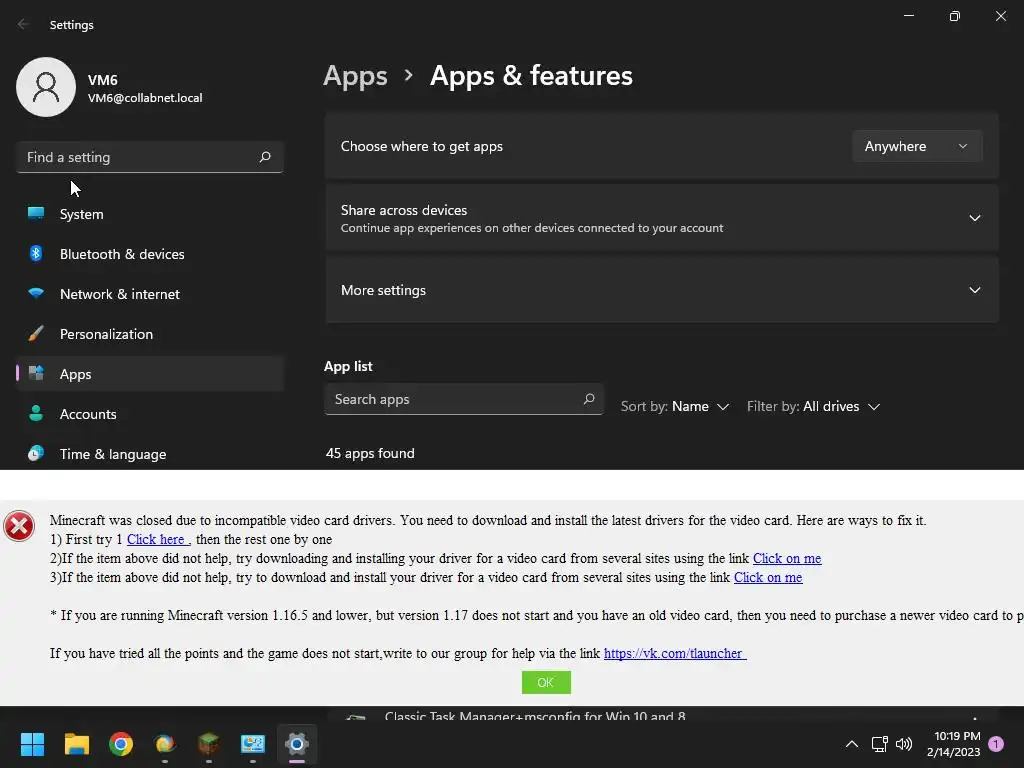1024x768 pixels.
Task: Open Sort by Name dropdown
Action: pos(675,406)
